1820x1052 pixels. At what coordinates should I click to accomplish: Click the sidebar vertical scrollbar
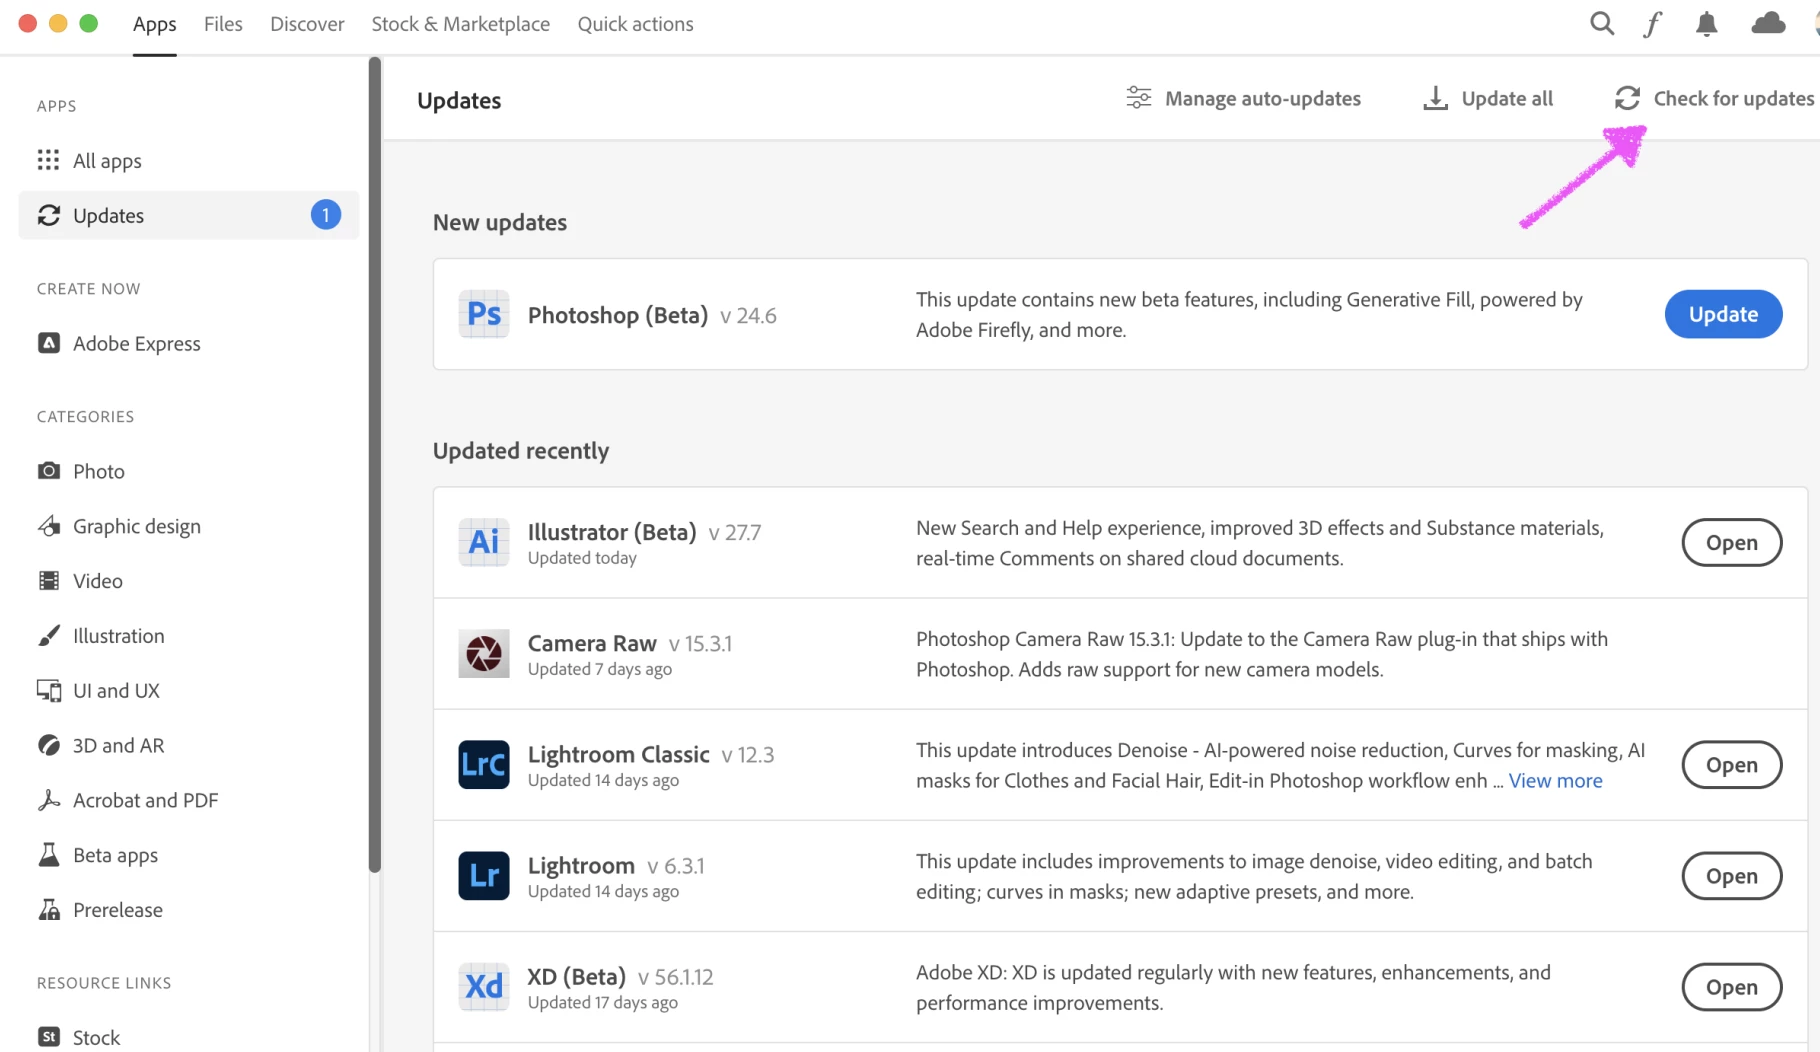(x=375, y=465)
